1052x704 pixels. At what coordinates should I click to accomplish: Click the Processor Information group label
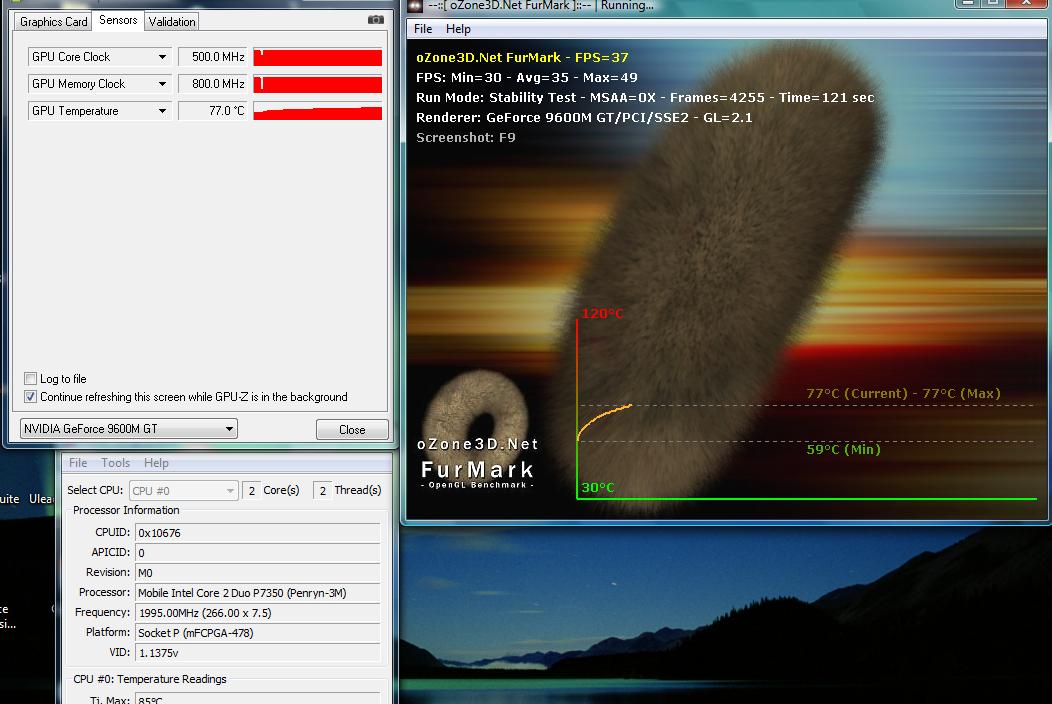coord(126,511)
